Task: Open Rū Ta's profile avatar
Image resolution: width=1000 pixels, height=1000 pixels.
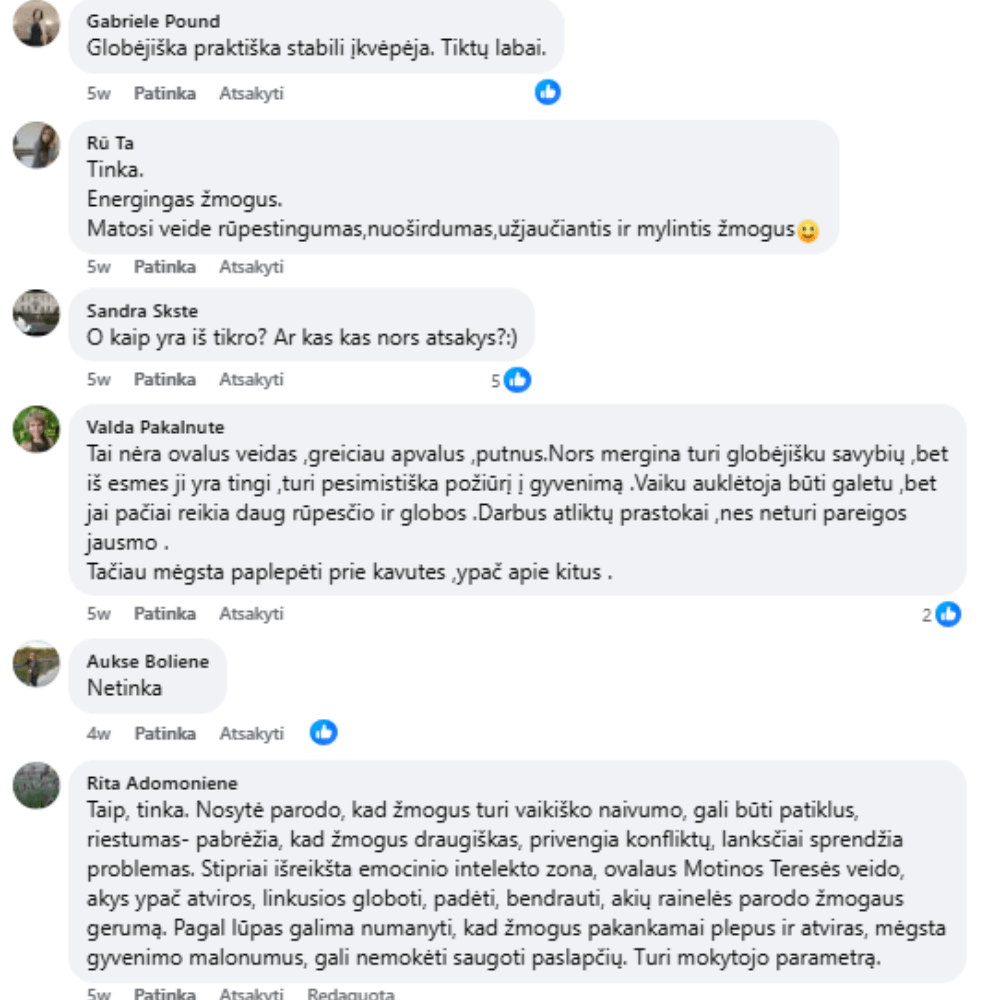Action: tap(36, 145)
